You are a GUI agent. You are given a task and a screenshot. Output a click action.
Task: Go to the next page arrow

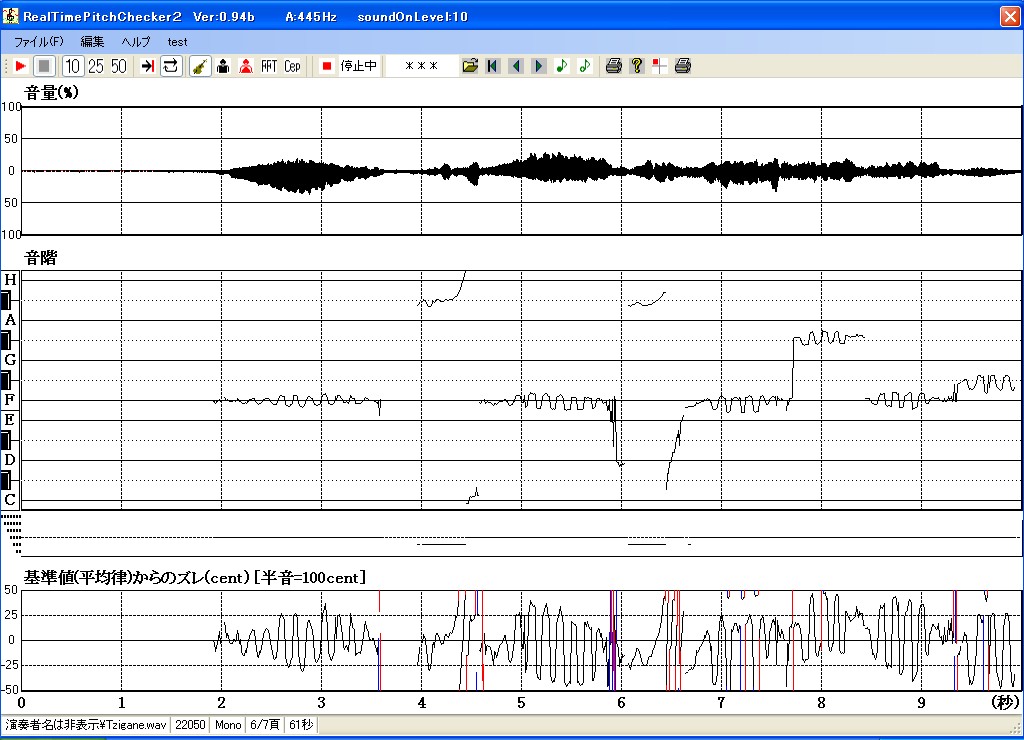[x=539, y=66]
